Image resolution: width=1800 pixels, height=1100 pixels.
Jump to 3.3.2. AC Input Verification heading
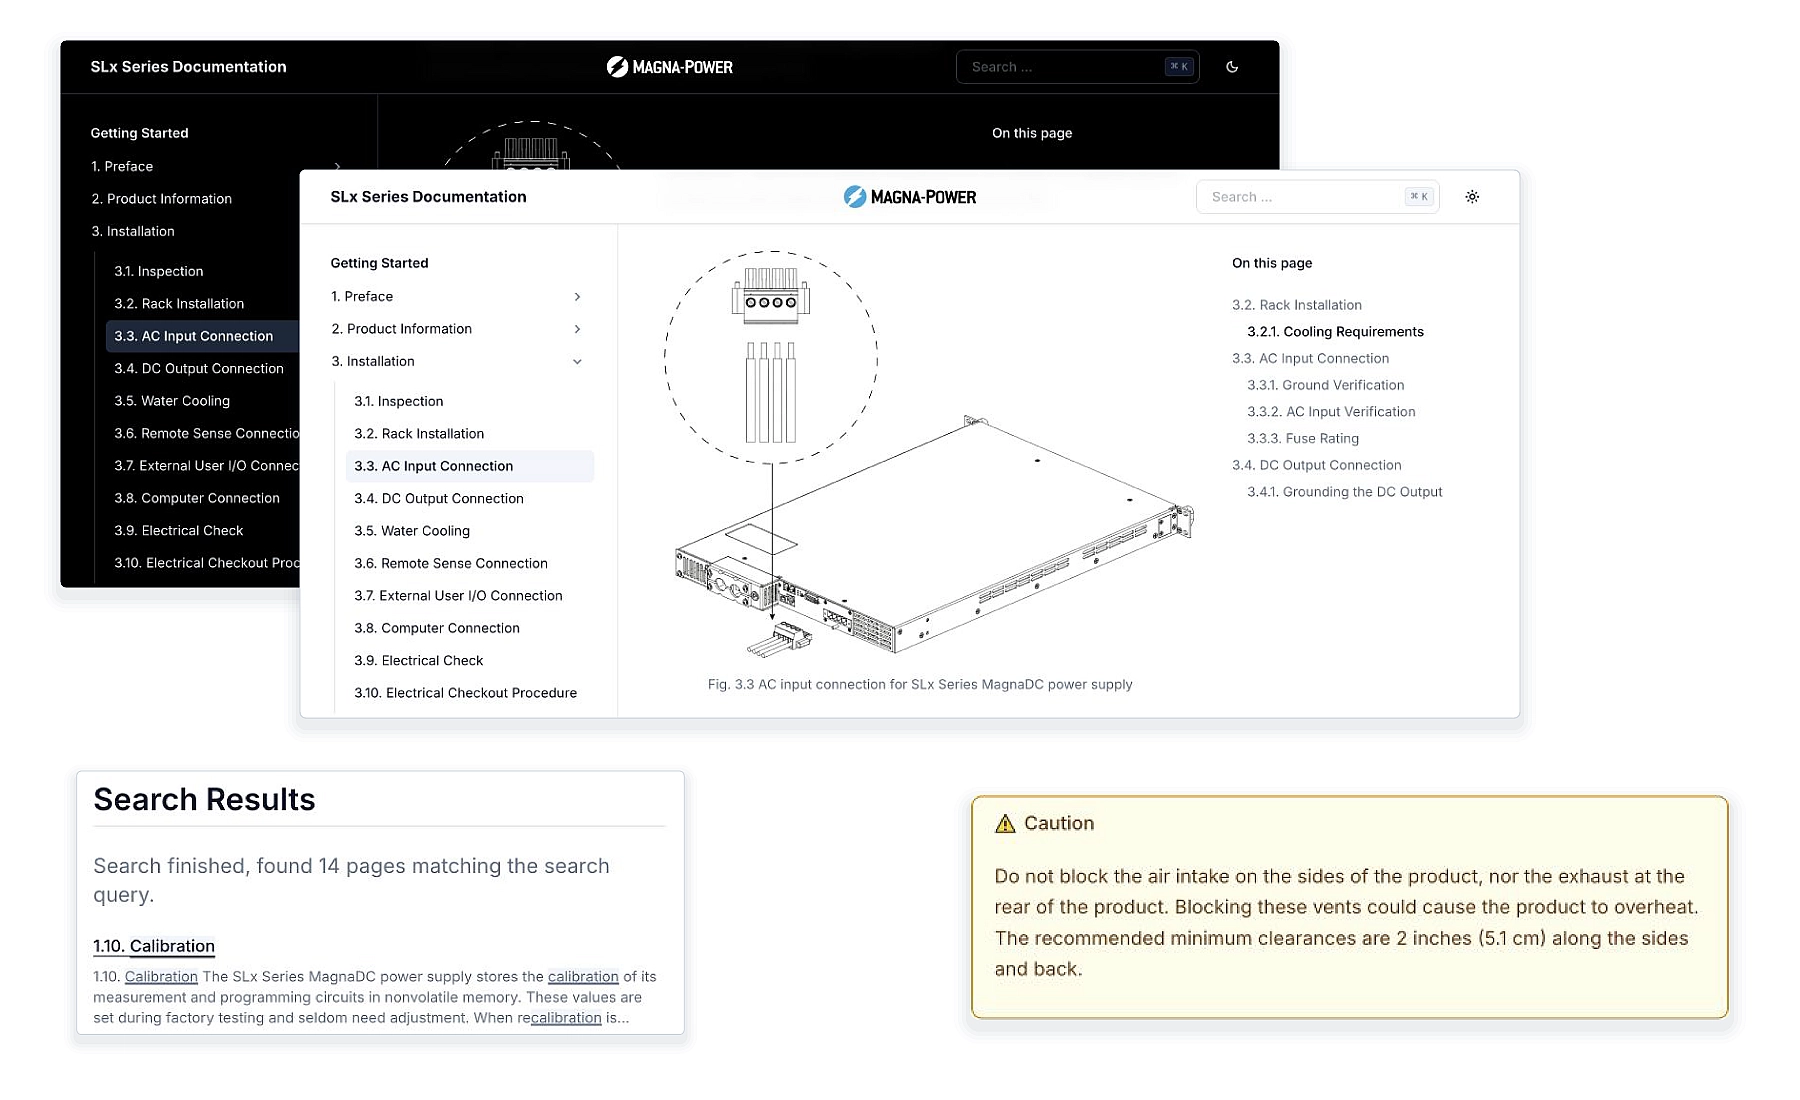[1331, 412]
